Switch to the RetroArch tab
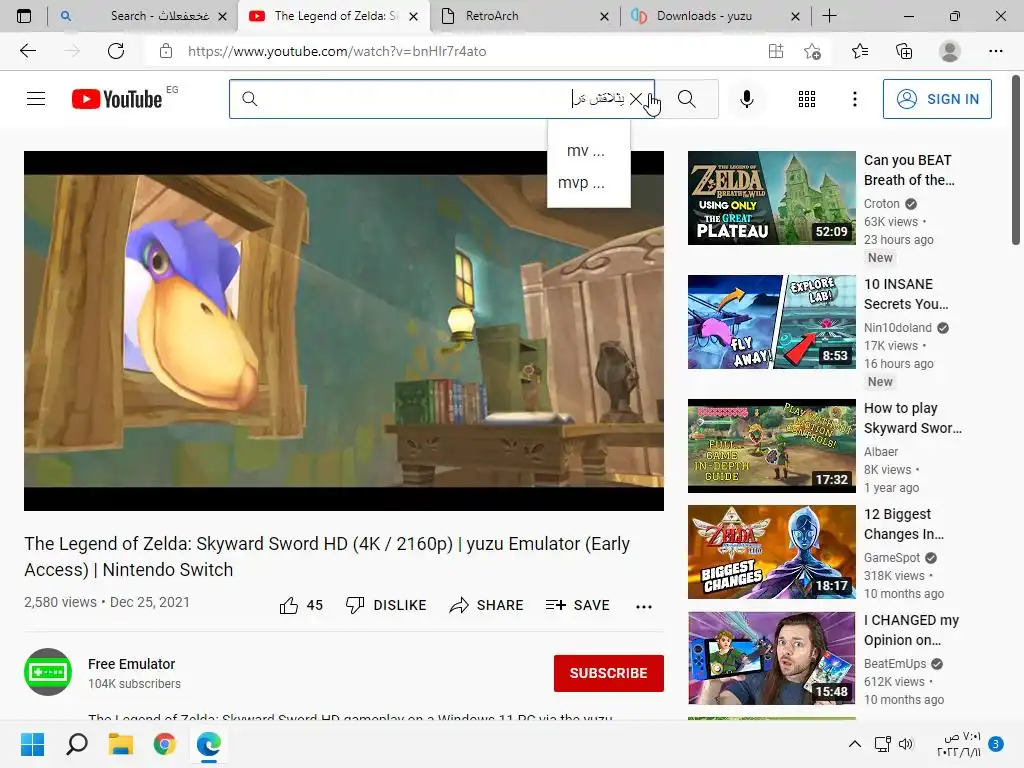The height and width of the screenshot is (768, 1024). point(524,16)
